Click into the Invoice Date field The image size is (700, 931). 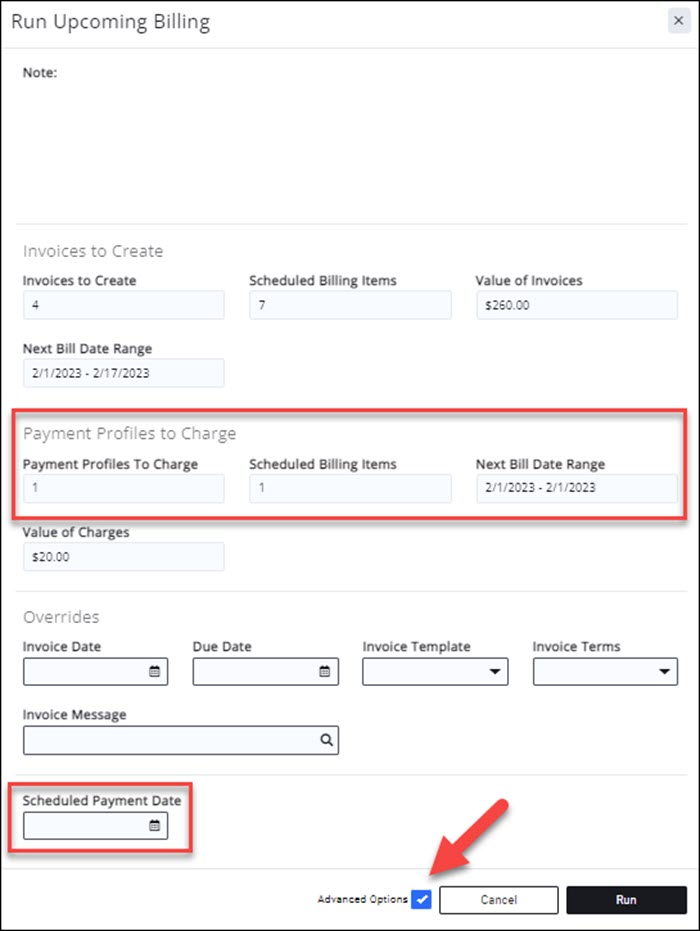84,672
